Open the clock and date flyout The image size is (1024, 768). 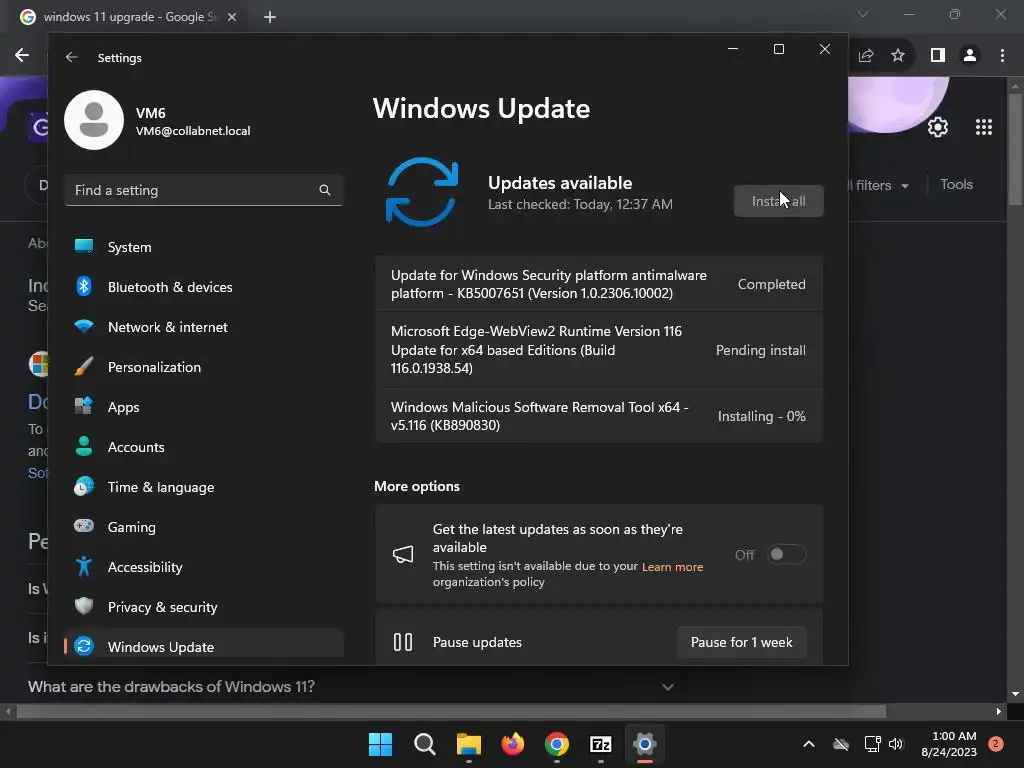click(948, 744)
